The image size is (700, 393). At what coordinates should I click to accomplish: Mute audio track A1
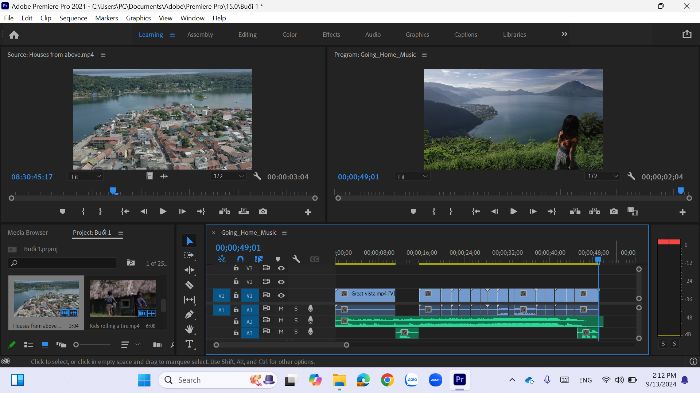point(281,309)
